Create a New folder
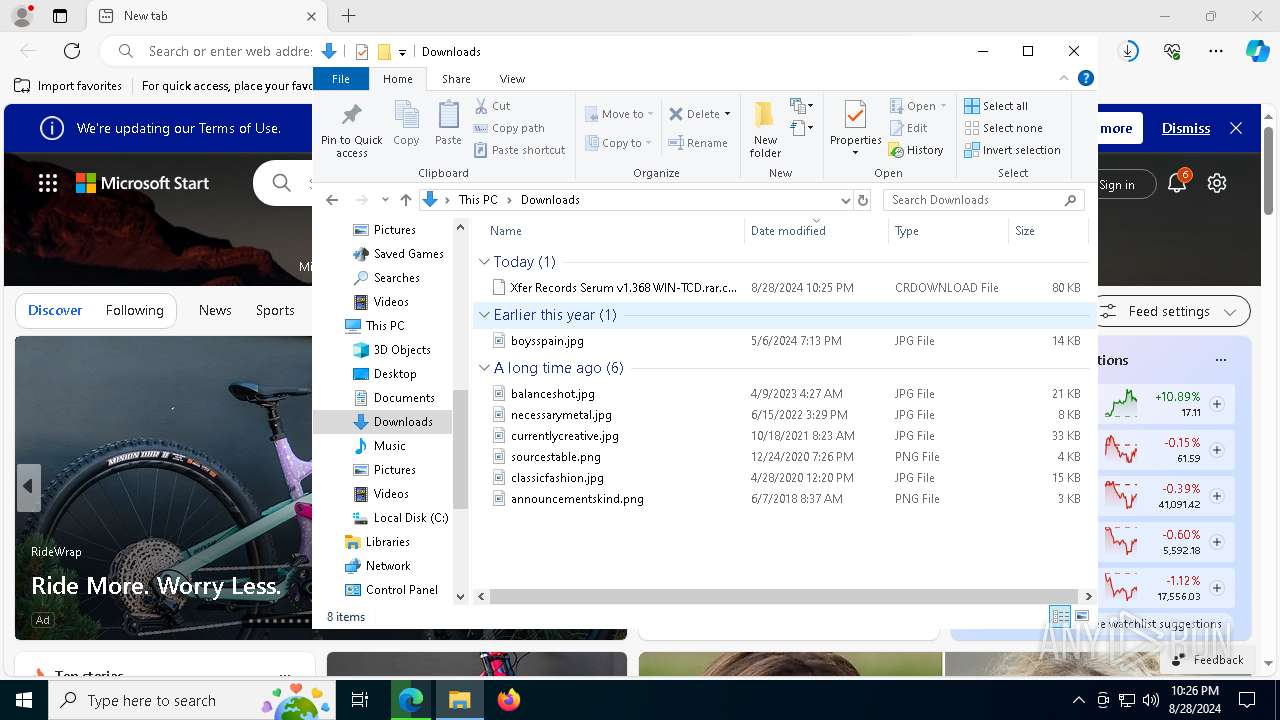 [x=765, y=128]
